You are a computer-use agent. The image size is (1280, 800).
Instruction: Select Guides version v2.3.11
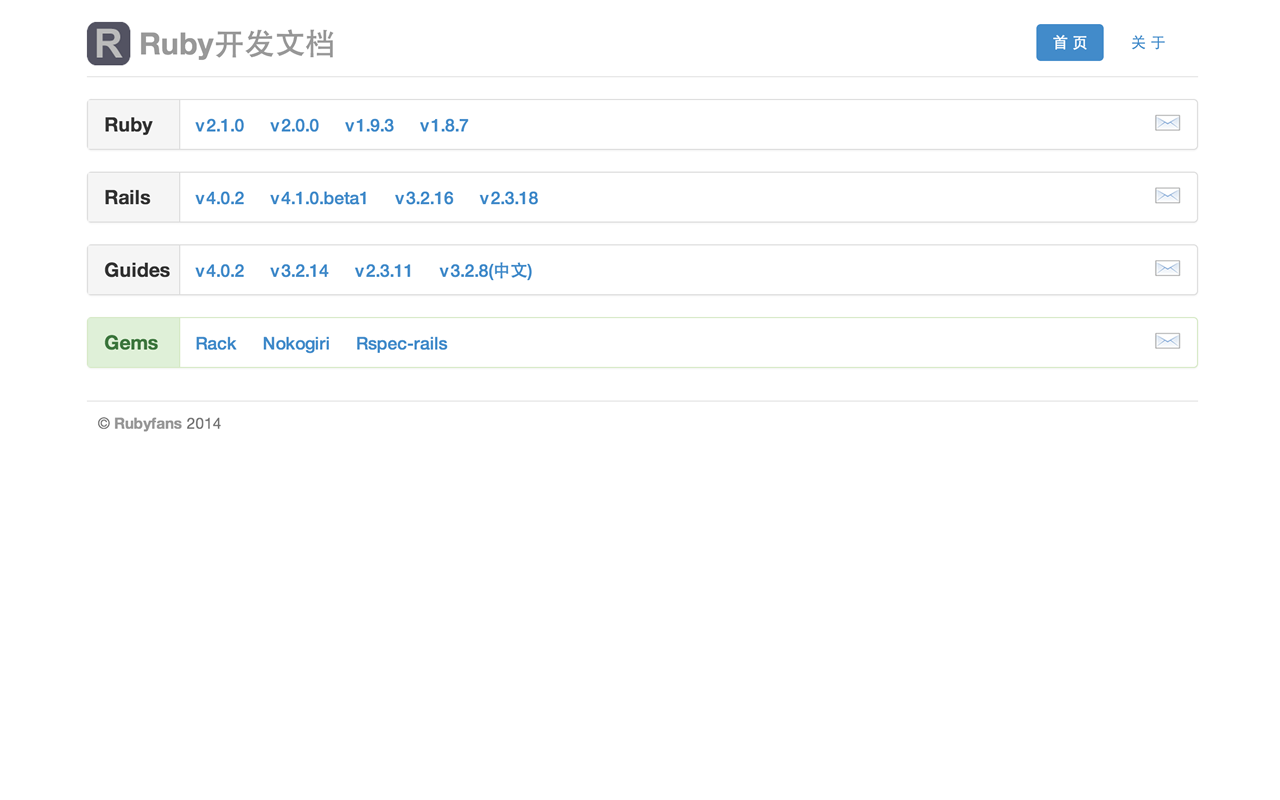pos(383,270)
